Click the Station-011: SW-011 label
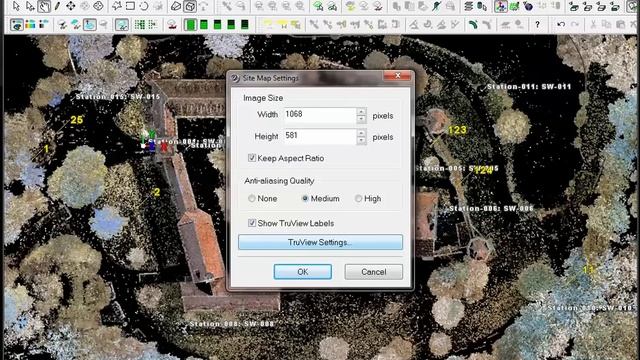640x360 pixels. [529, 87]
